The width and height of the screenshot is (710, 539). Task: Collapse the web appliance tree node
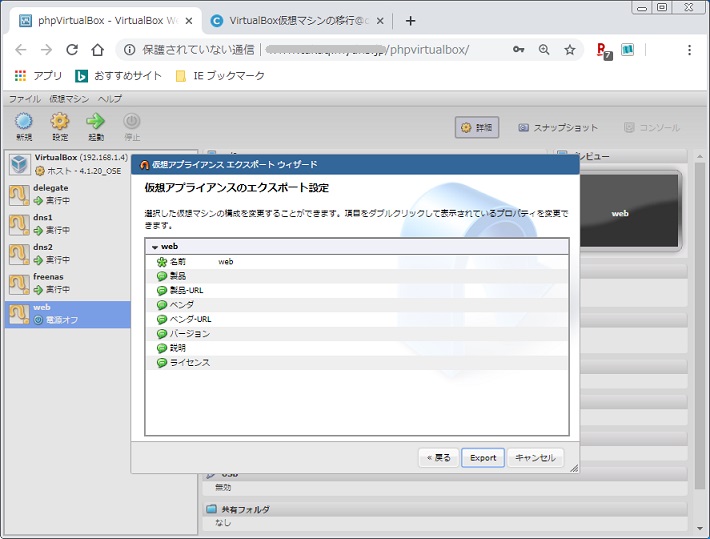tap(155, 247)
